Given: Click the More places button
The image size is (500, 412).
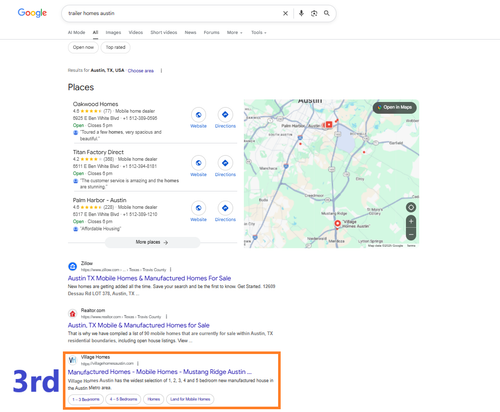Looking at the screenshot, I should click(x=152, y=242).
